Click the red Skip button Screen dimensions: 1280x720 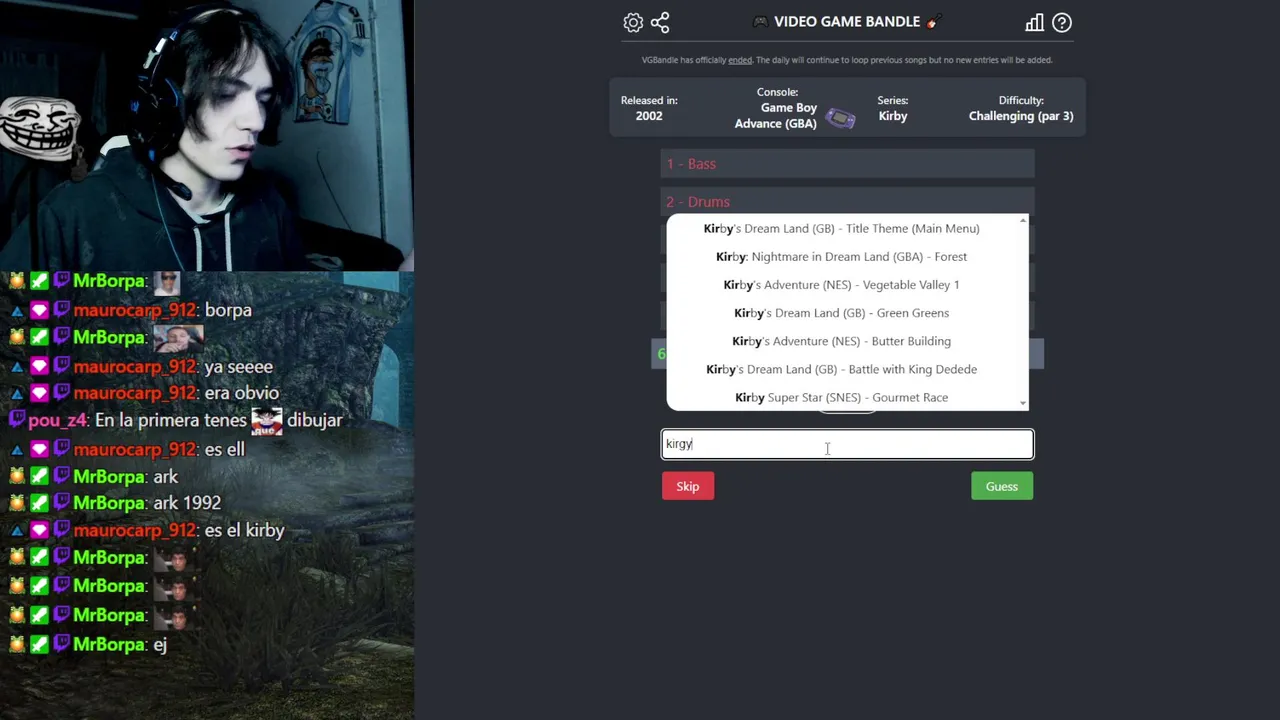coord(688,486)
